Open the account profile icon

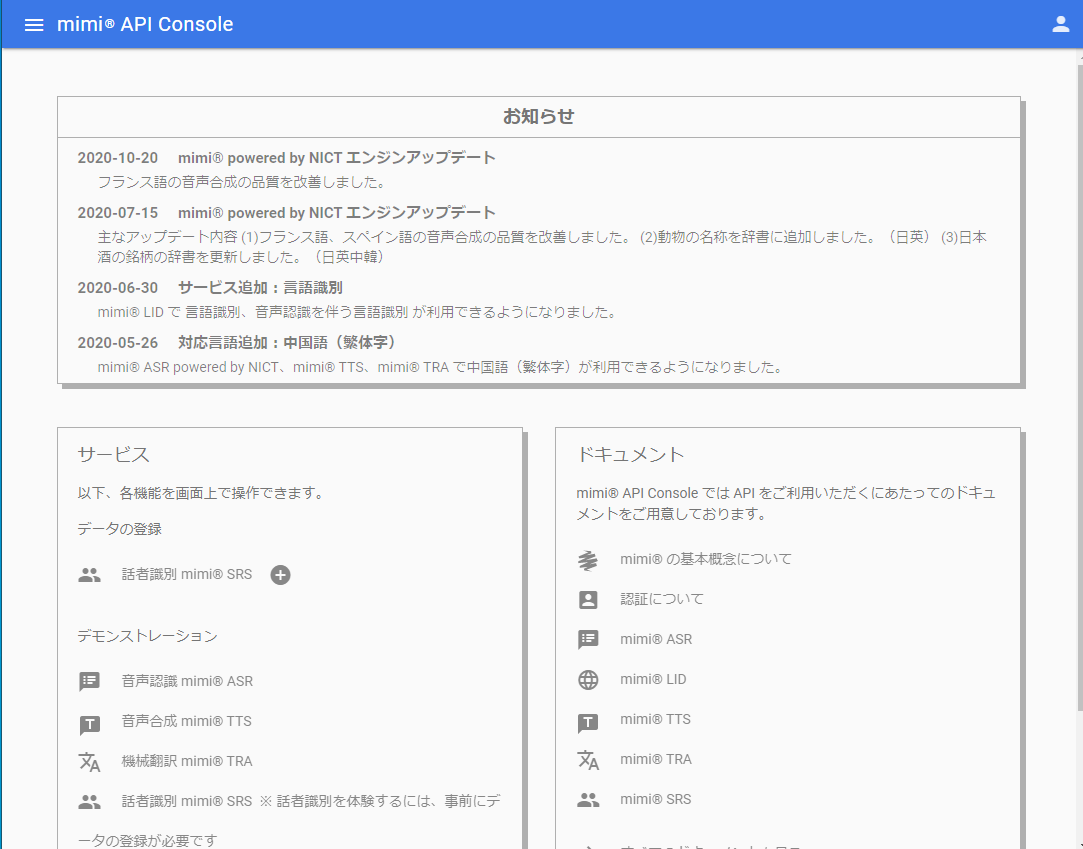tap(1060, 23)
